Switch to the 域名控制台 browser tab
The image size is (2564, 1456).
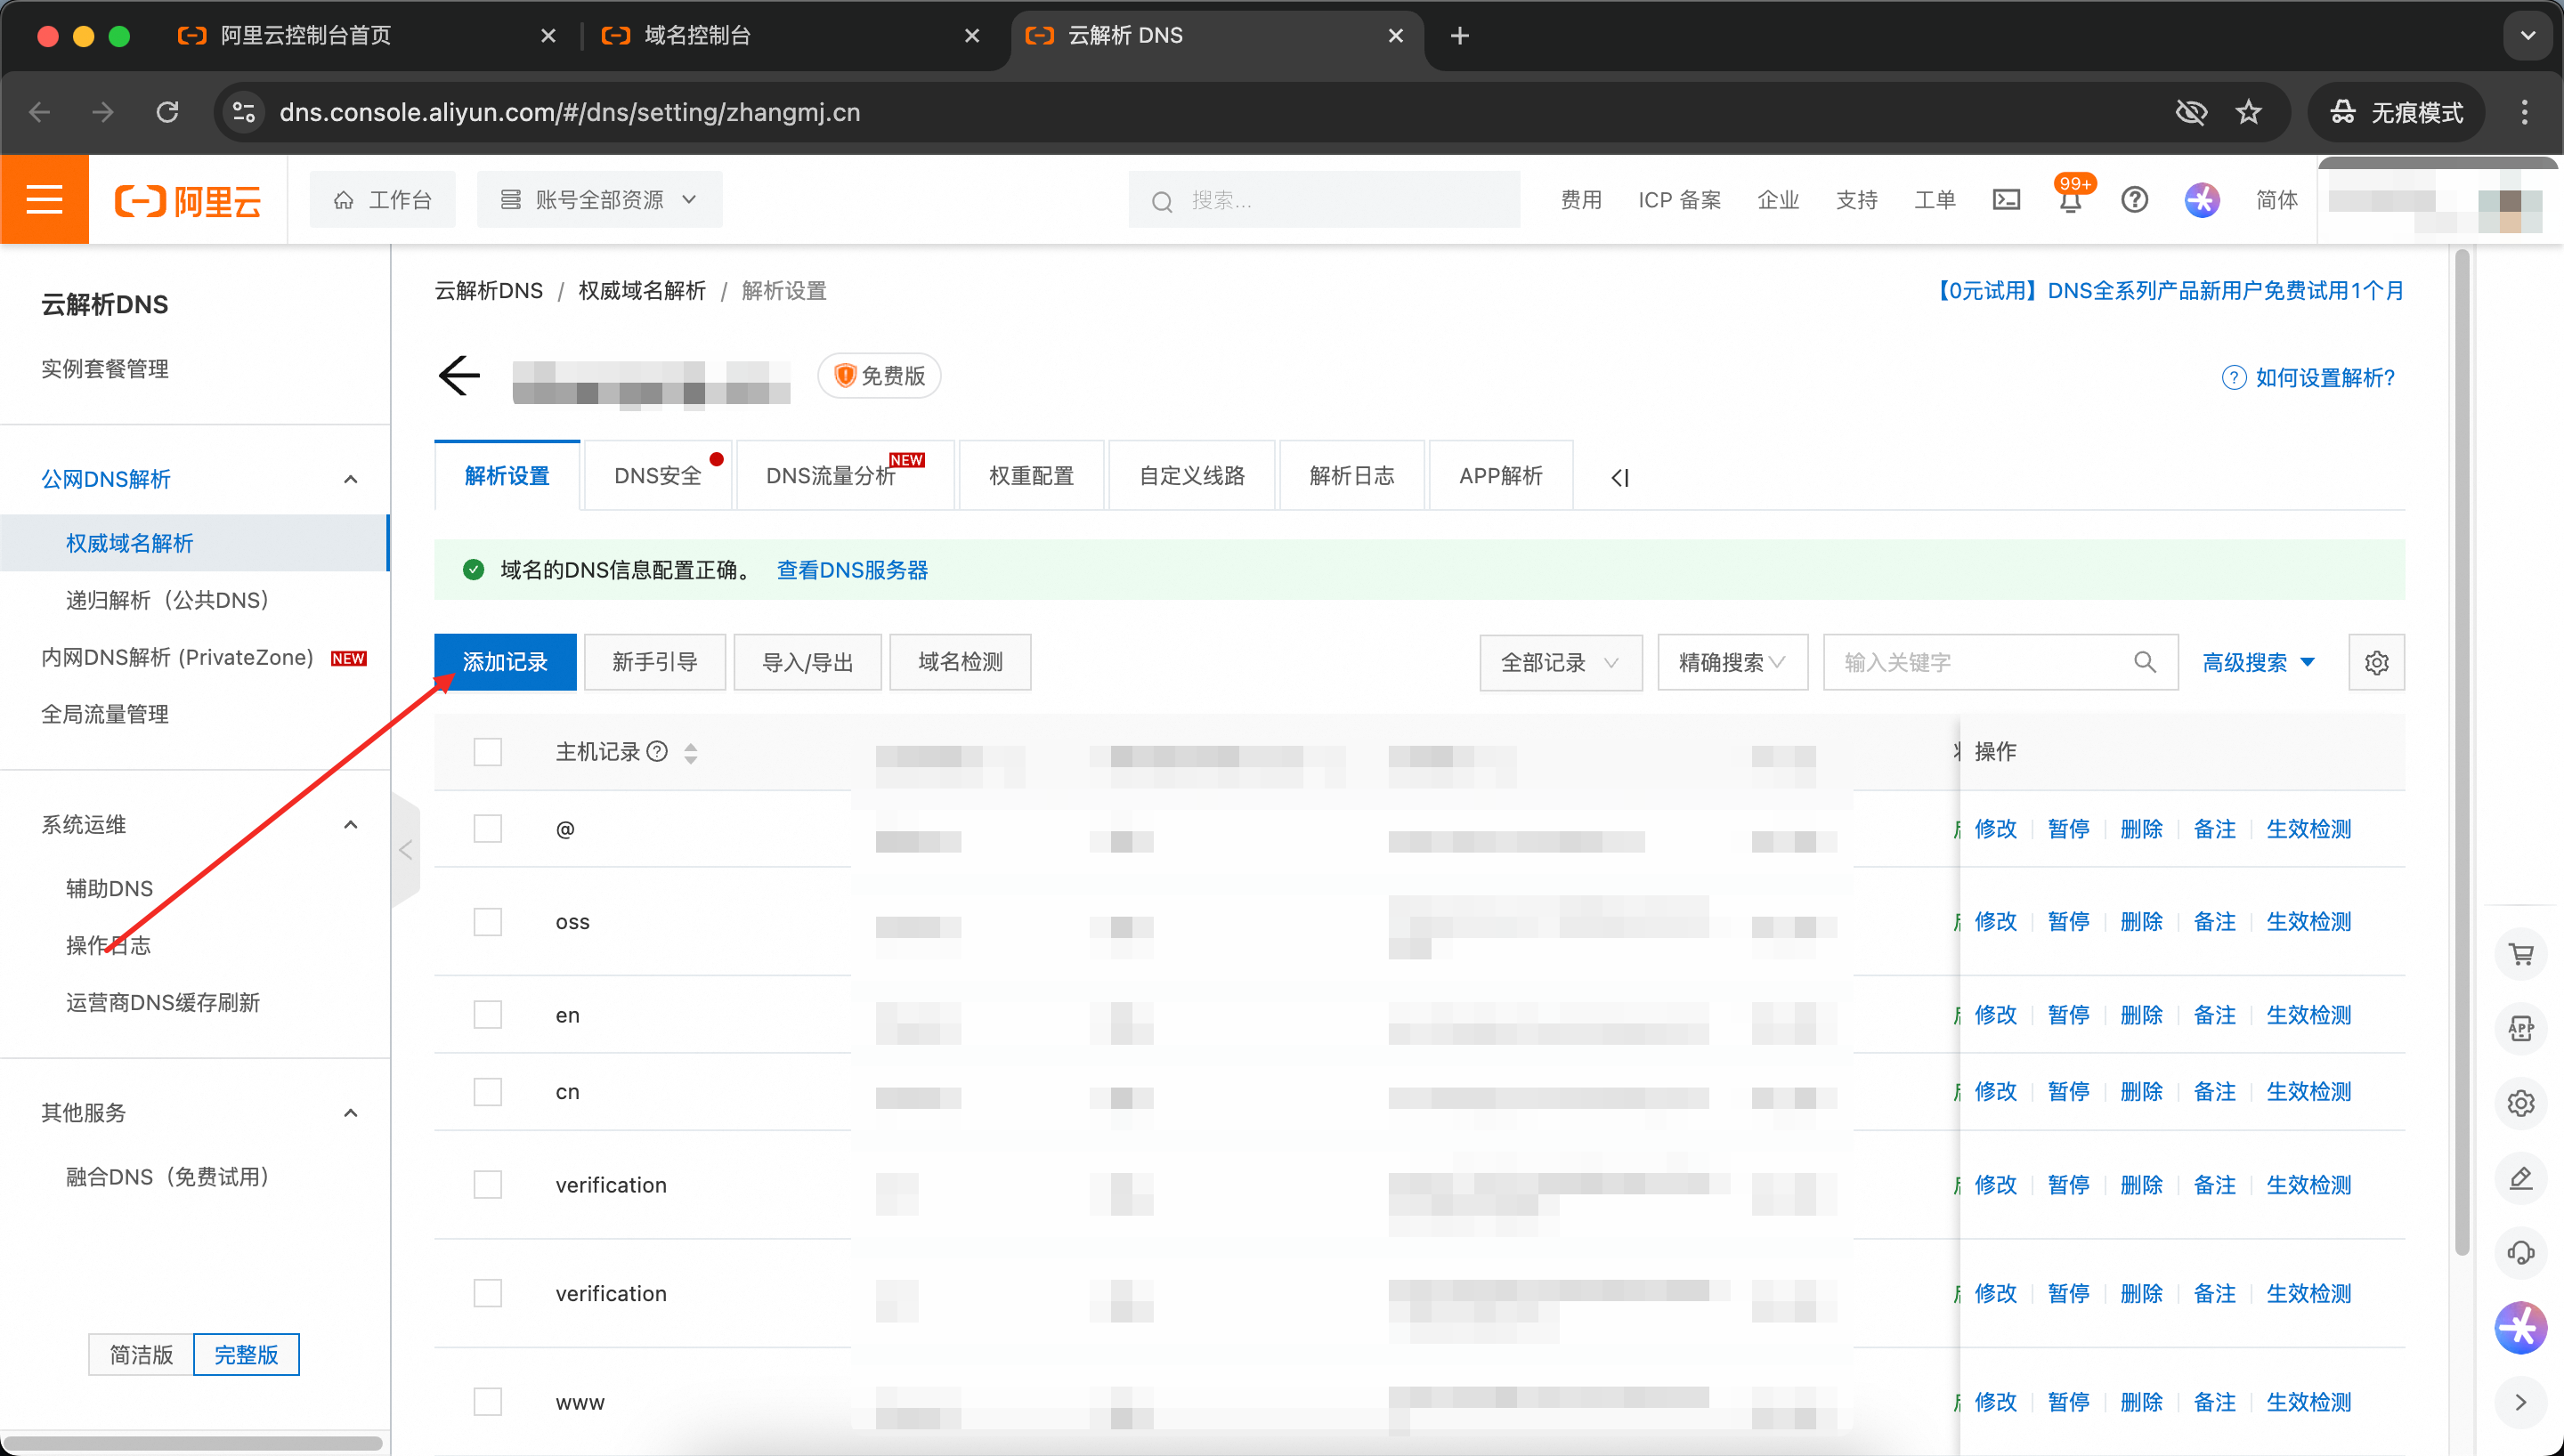(790, 36)
